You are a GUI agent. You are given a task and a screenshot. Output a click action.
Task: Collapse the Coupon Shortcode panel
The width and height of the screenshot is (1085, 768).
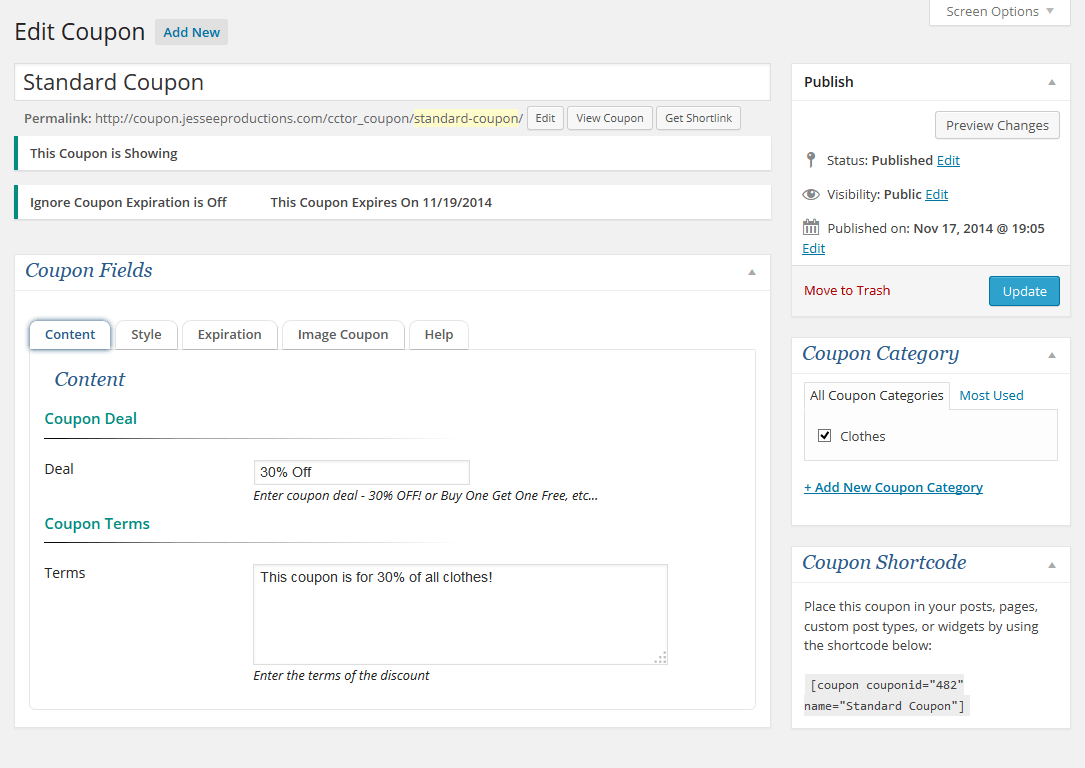click(x=1052, y=563)
